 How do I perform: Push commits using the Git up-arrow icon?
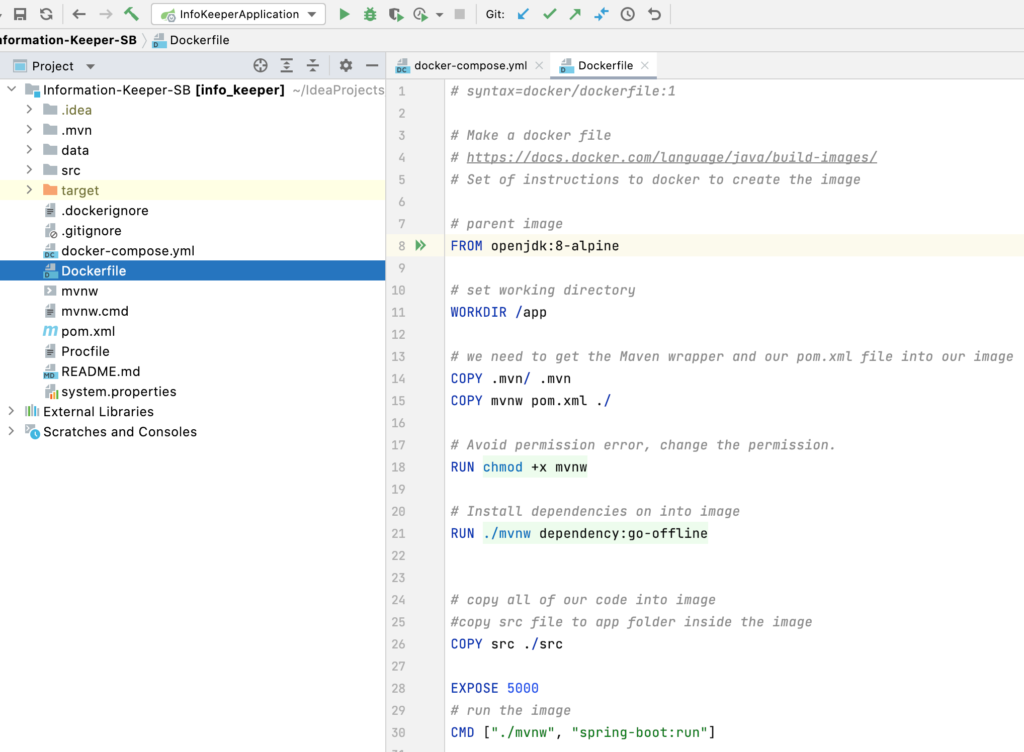click(574, 13)
